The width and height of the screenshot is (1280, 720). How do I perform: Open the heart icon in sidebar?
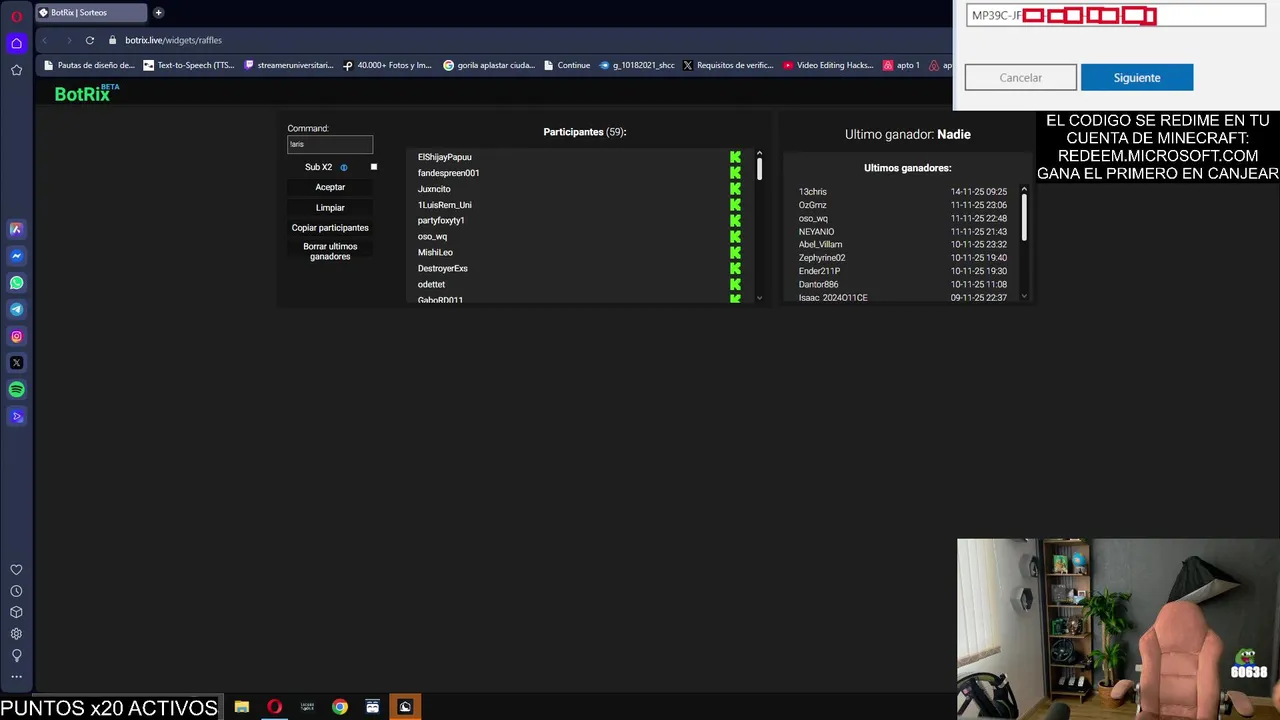point(16,570)
